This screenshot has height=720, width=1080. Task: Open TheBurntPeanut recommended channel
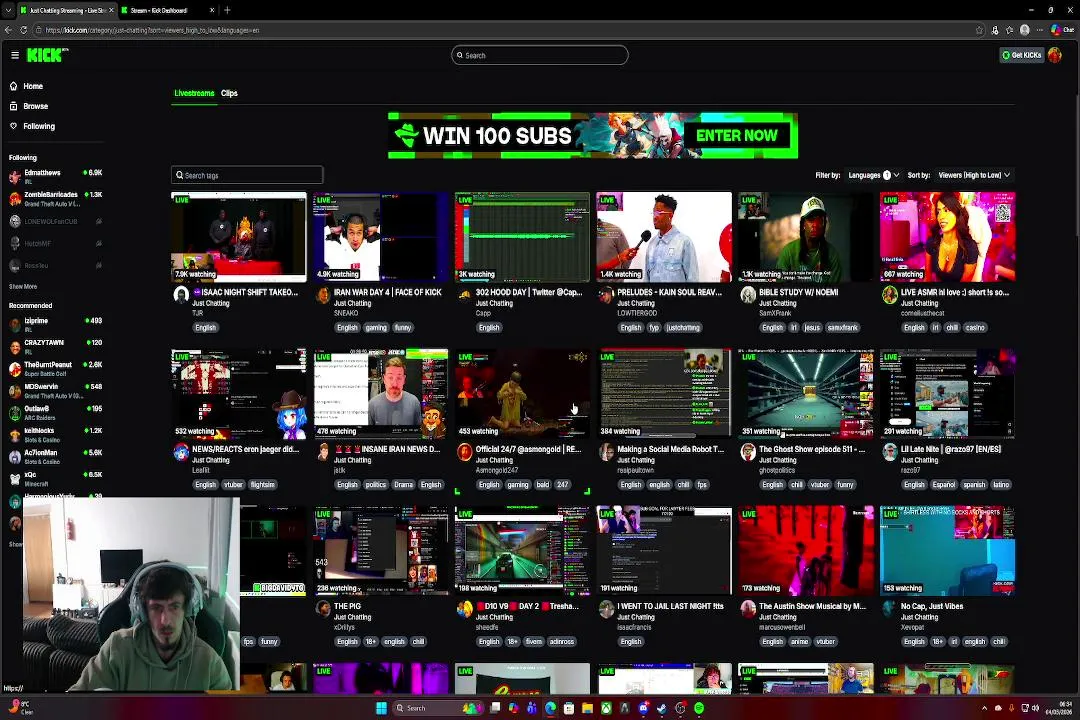click(55, 369)
